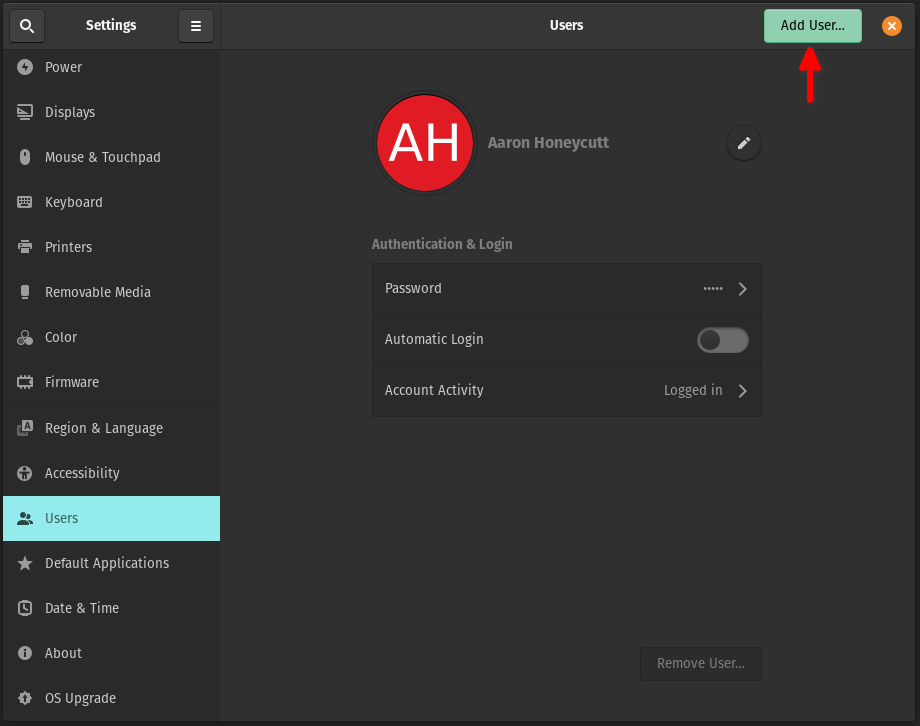Click the Add User button

pyautogui.click(x=812, y=25)
